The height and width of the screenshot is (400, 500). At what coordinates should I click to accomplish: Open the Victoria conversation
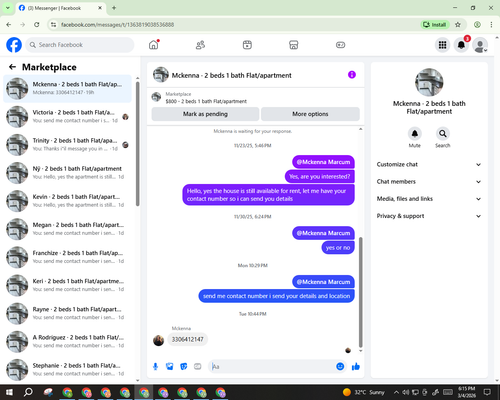(68, 117)
